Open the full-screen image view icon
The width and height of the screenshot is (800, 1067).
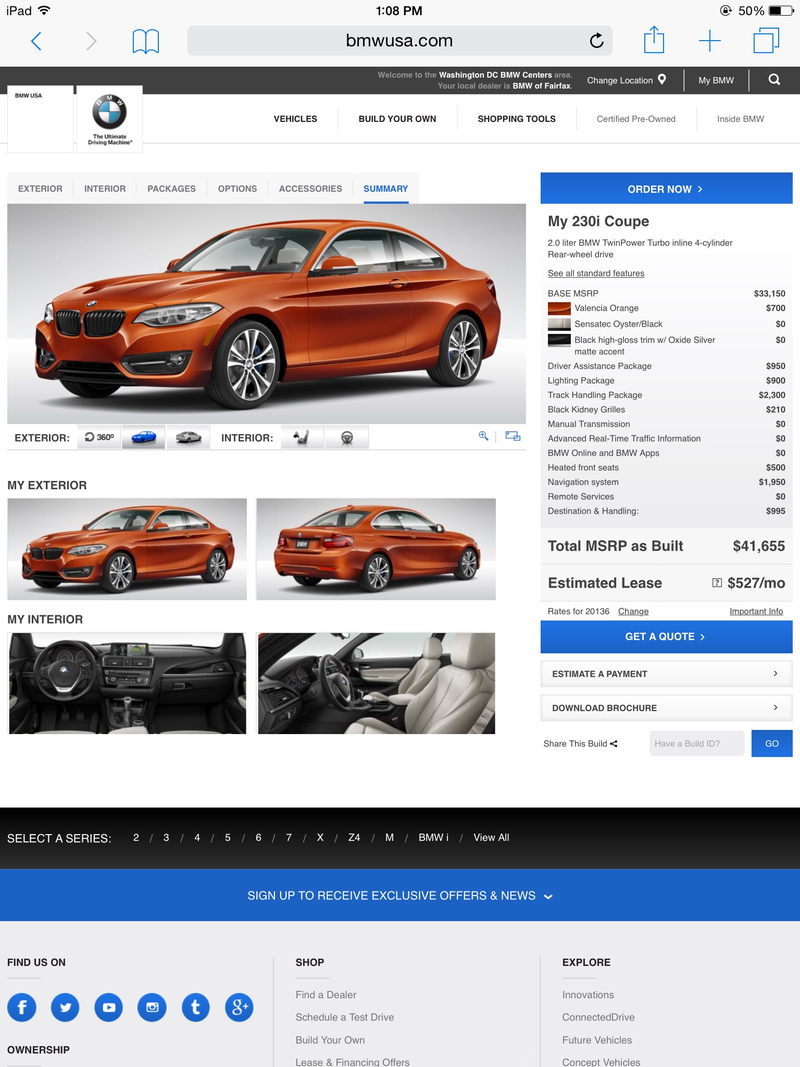pos(513,436)
